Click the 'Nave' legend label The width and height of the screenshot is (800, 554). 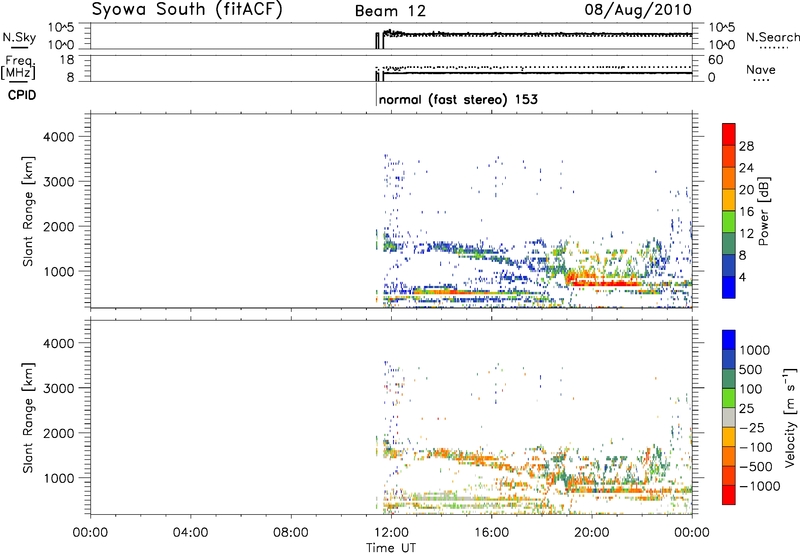click(x=761, y=69)
